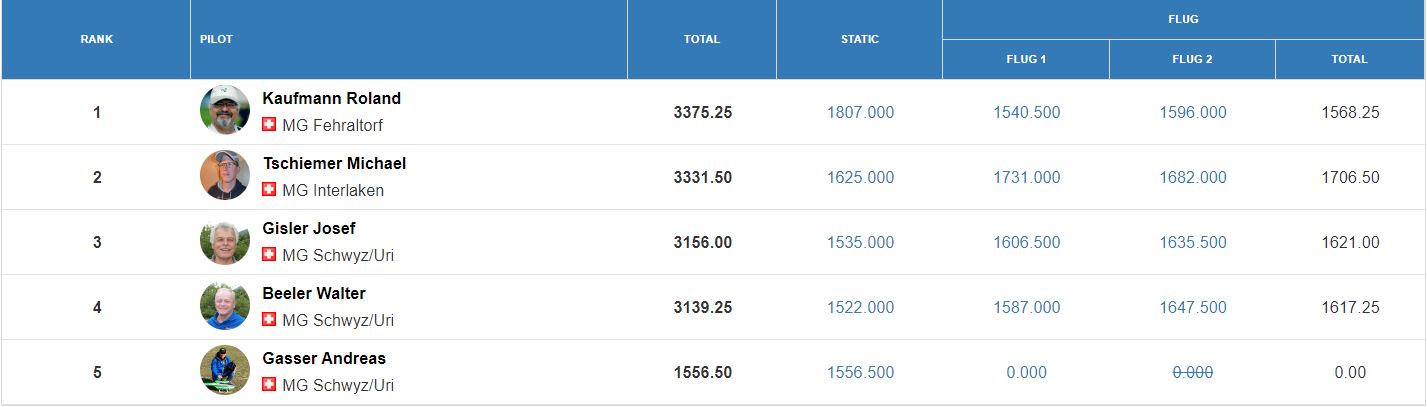The width and height of the screenshot is (1427, 407).
Task: Click flag icon in Gasser Andreas's row
Action: [x=269, y=385]
